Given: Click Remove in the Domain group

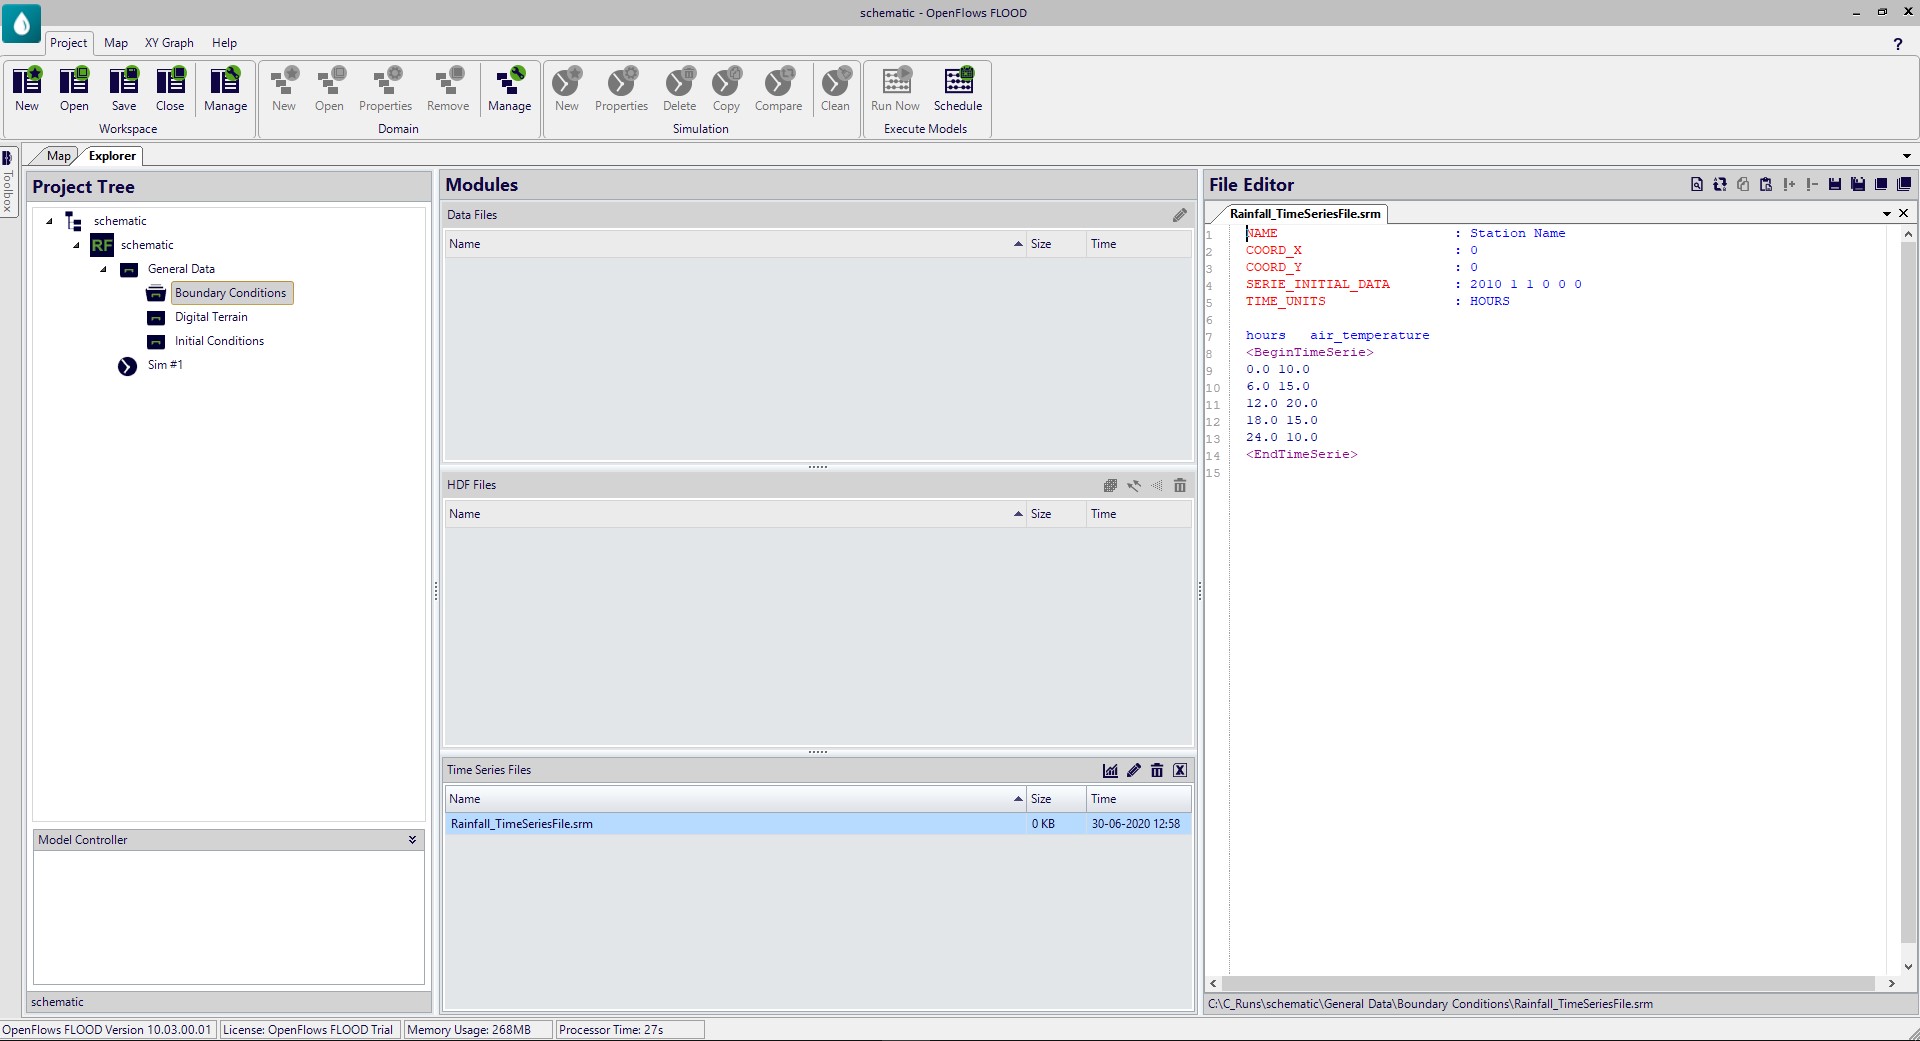Looking at the screenshot, I should pos(448,89).
